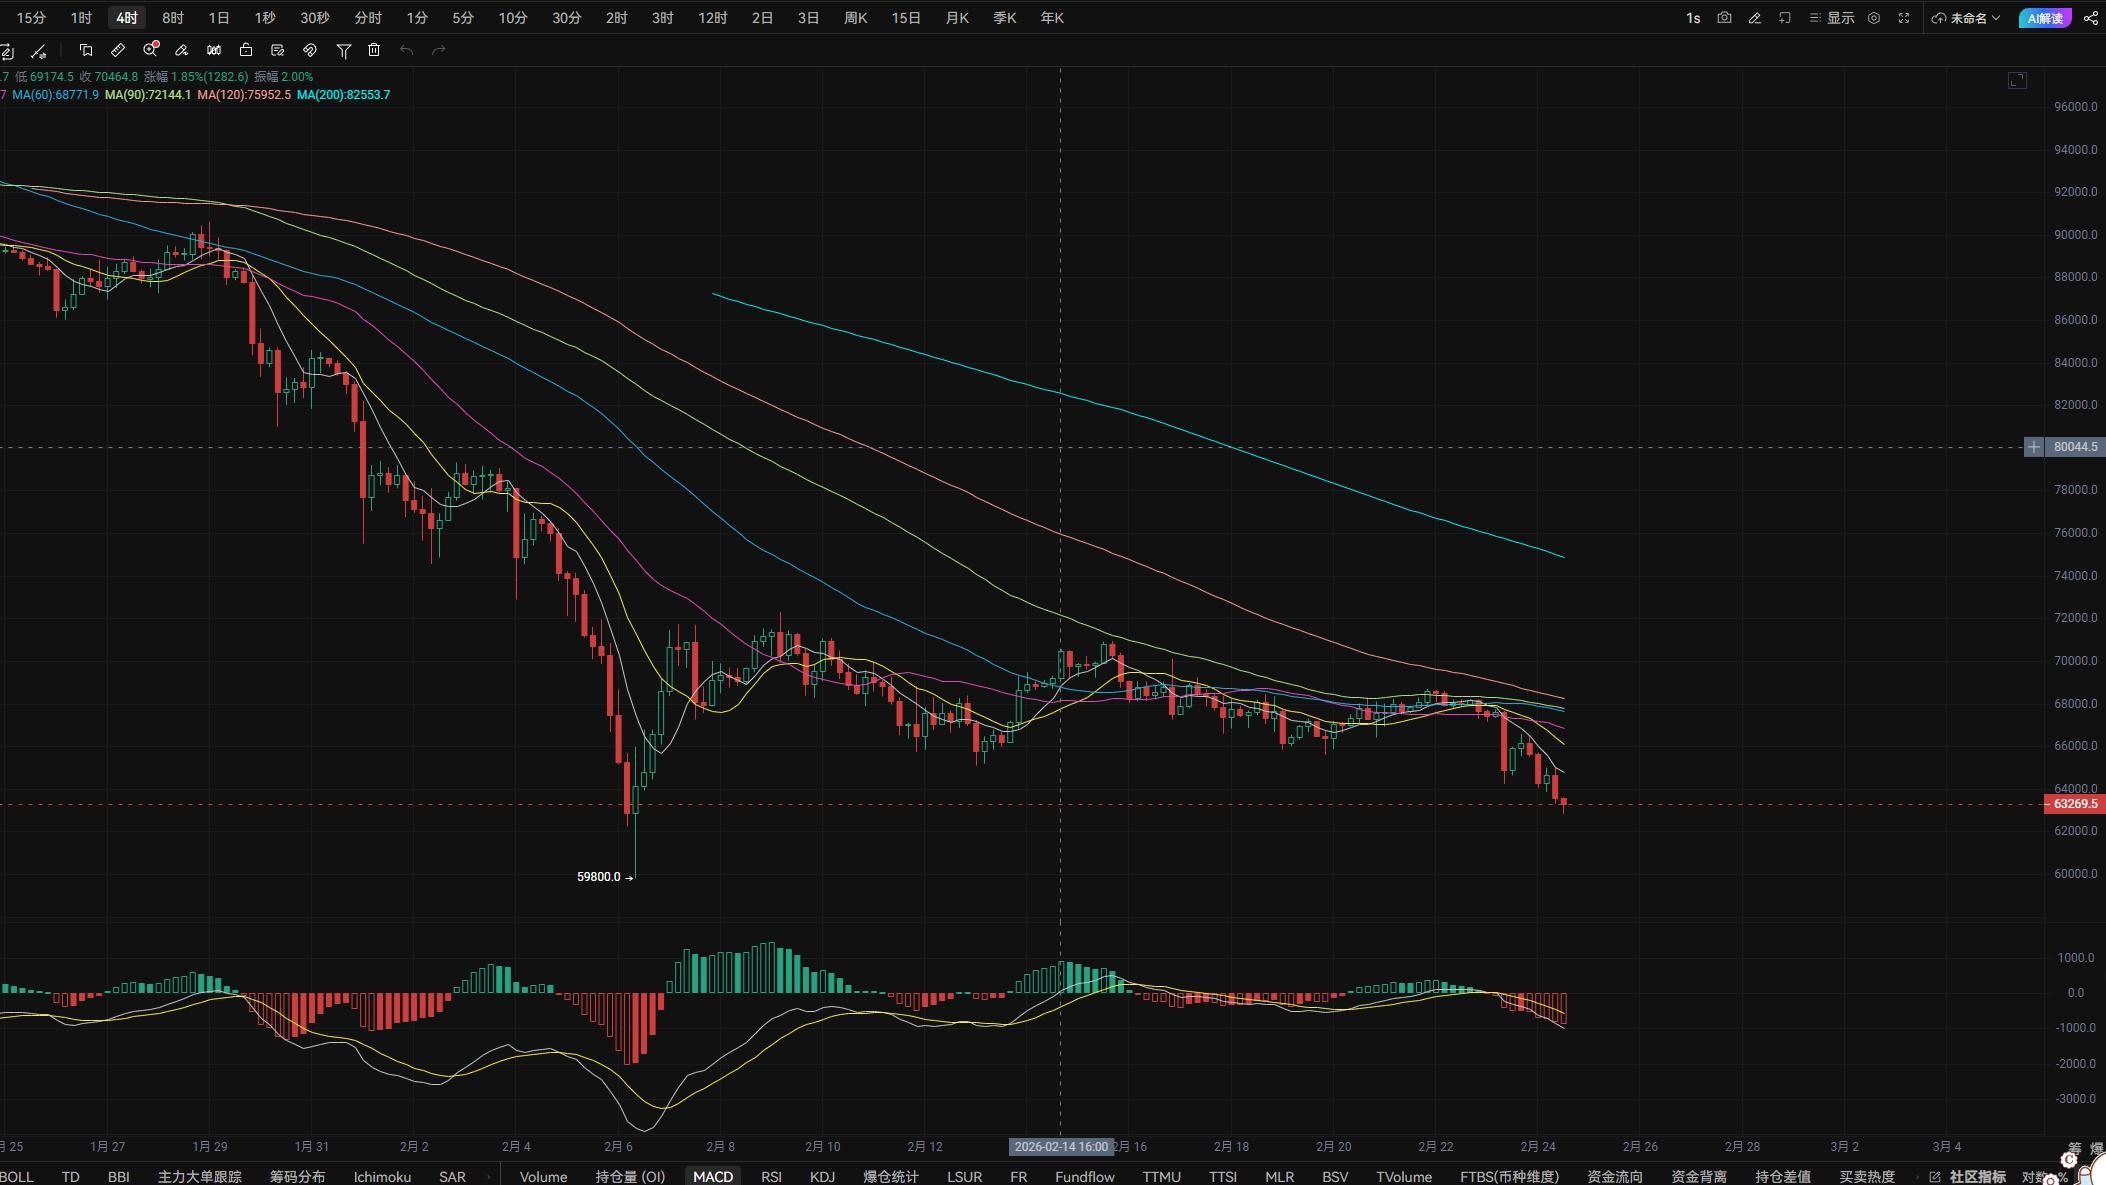Click the trash delete drawings icon
Screen dimensions: 2106x1185
[x=374, y=50]
